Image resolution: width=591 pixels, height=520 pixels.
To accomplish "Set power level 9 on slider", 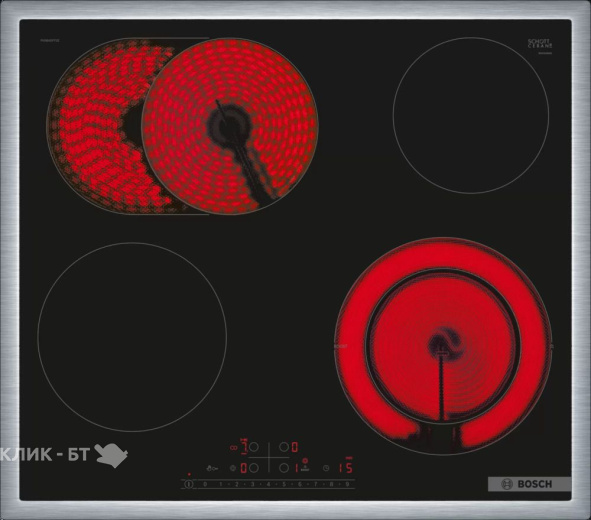I will (x=347, y=484).
